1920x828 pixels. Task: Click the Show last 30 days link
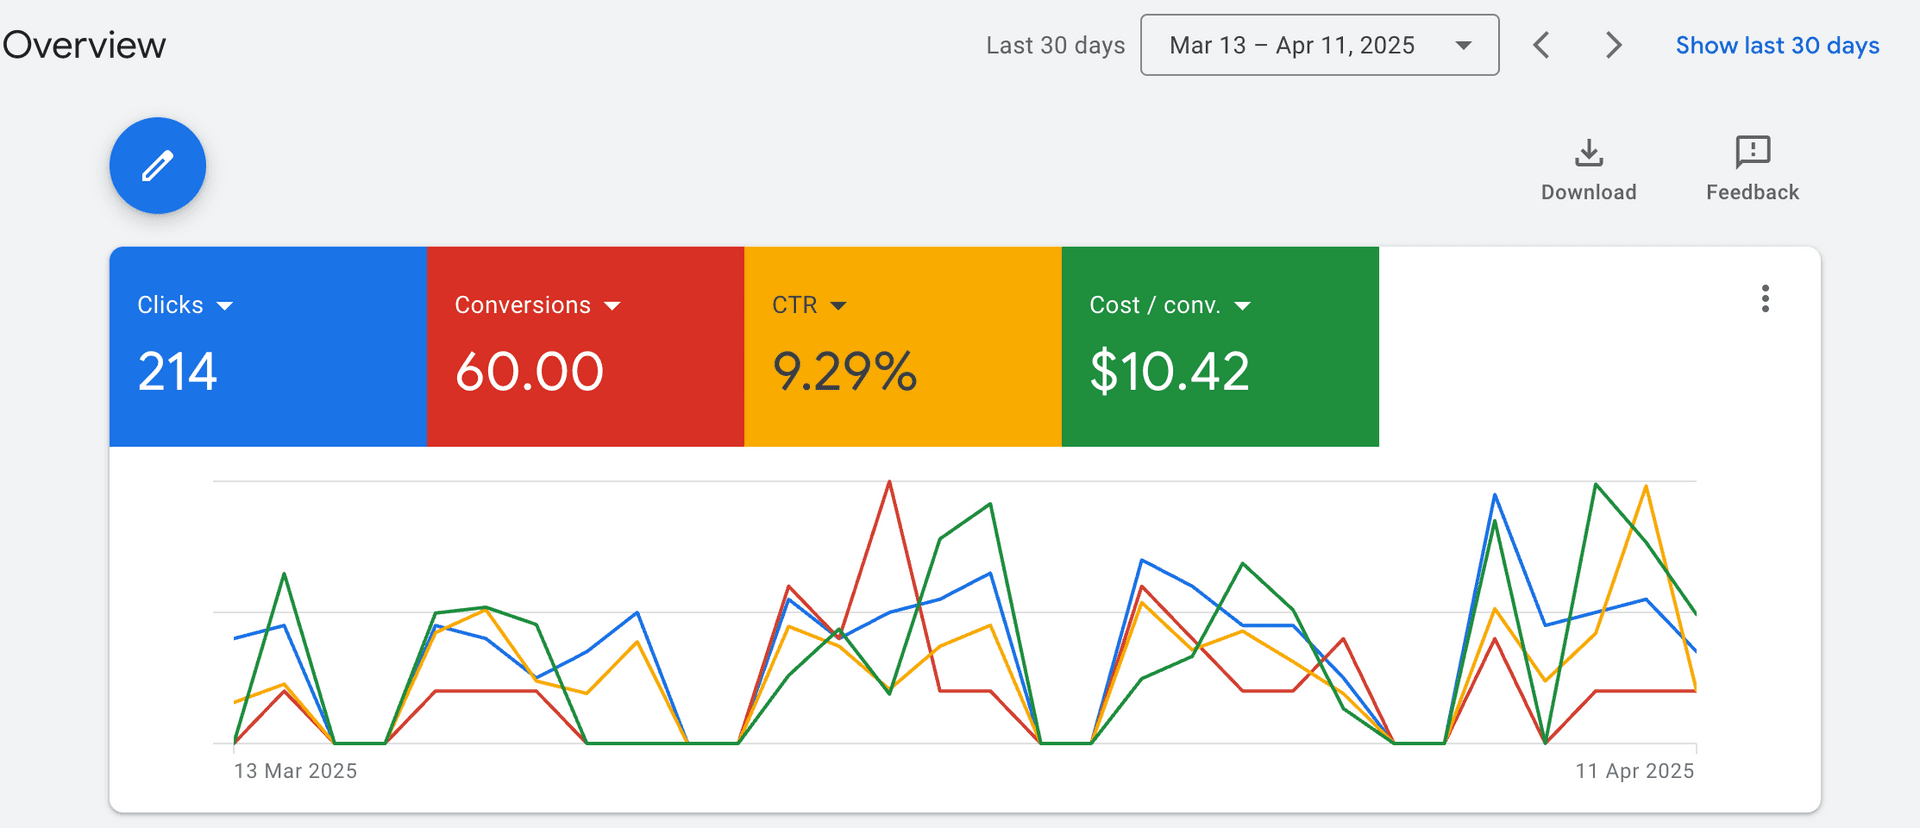point(1777,45)
